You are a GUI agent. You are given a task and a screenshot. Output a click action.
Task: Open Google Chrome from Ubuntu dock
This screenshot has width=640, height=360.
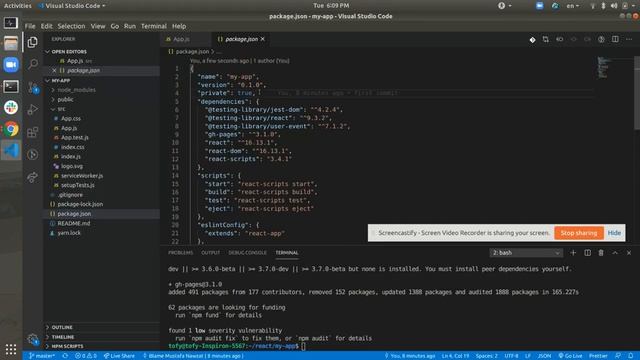point(11,129)
